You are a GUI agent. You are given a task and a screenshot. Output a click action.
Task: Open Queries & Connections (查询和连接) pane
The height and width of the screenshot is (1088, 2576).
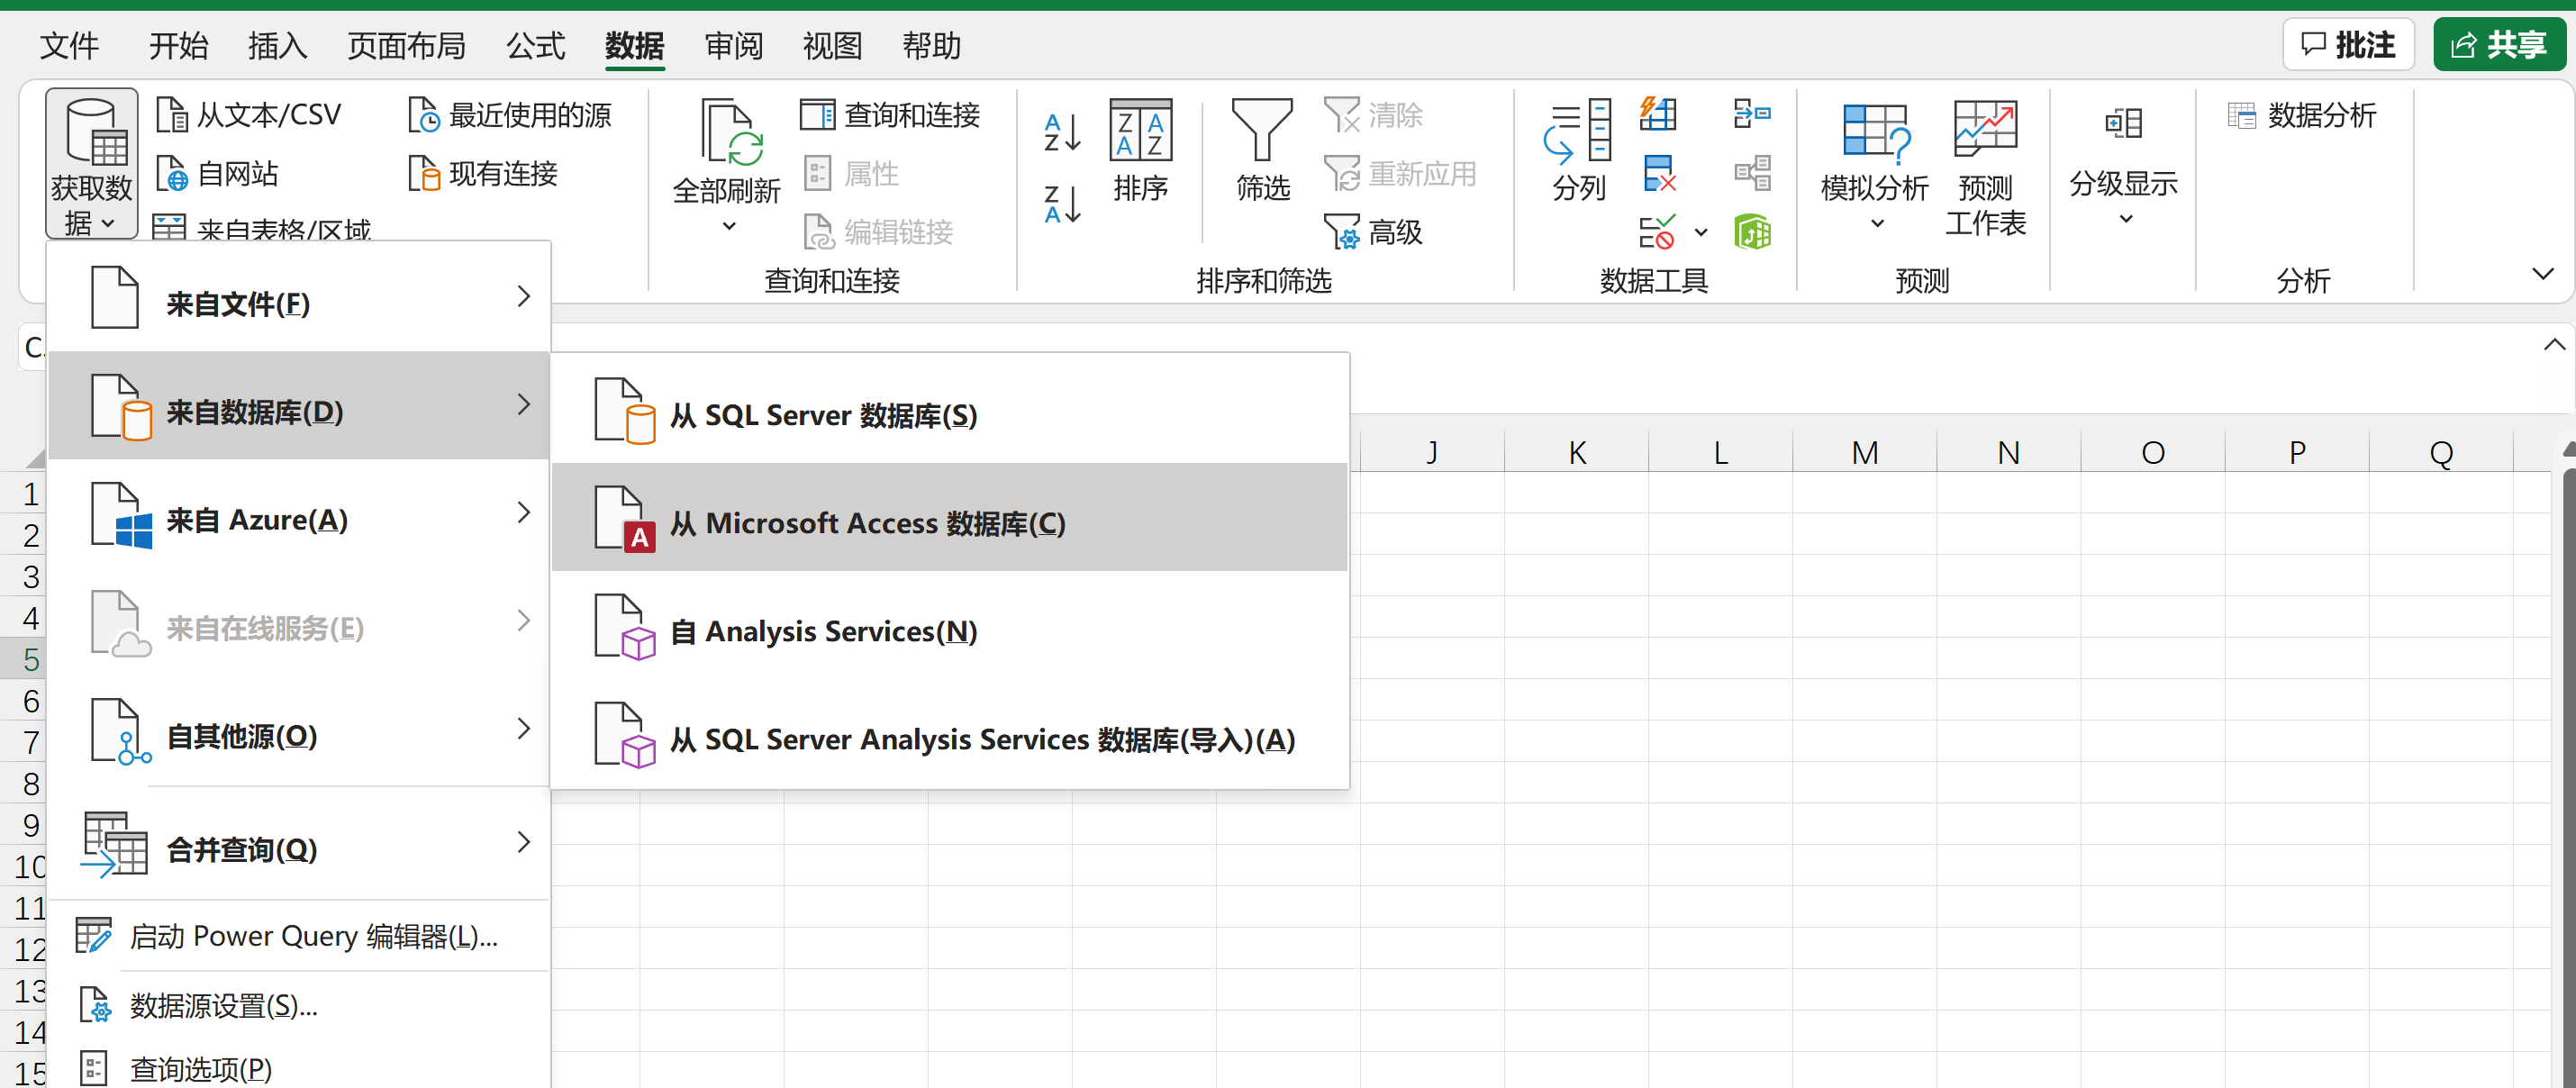tap(890, 115)
